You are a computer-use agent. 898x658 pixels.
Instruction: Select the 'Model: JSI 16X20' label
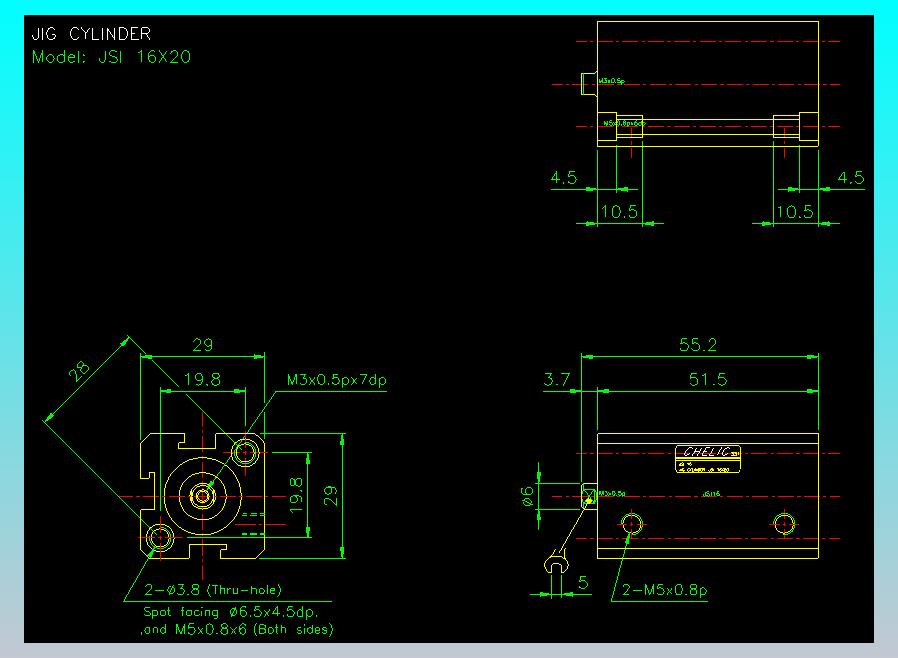[x=111, y=57]
